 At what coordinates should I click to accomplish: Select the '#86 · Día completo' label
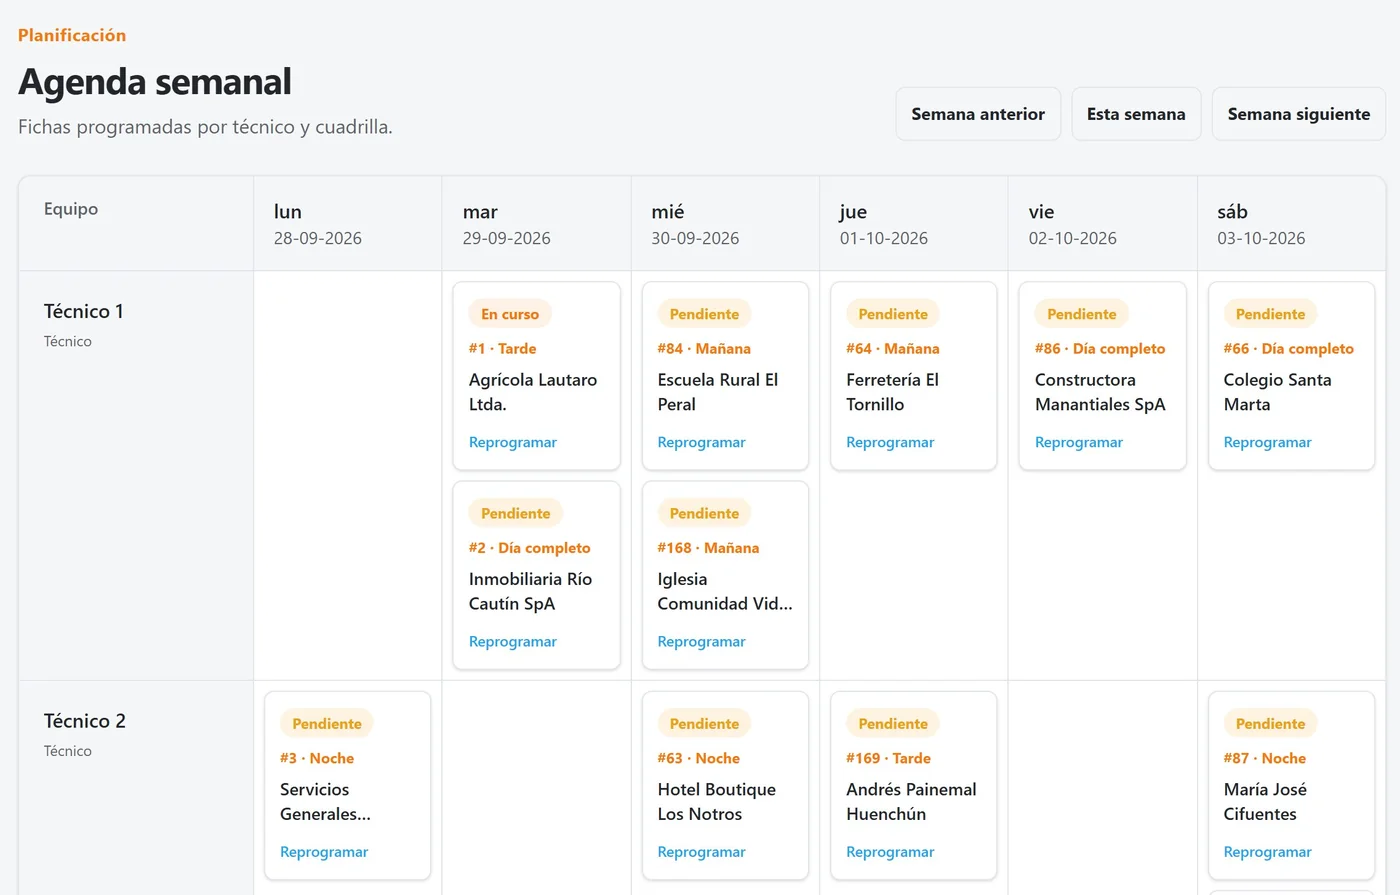(x=1100, y=349)
